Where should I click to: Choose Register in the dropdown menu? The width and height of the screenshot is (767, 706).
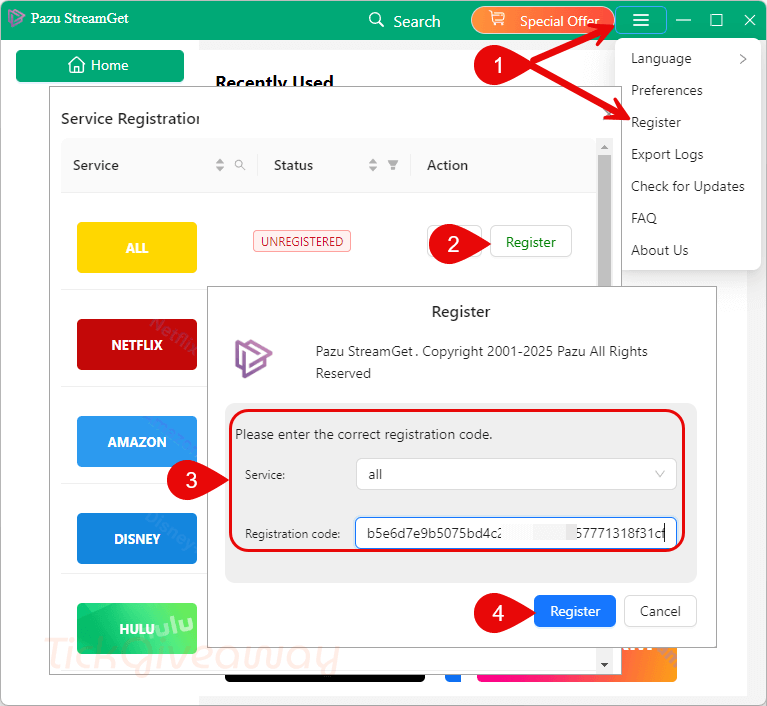click(x=655, y=122)
